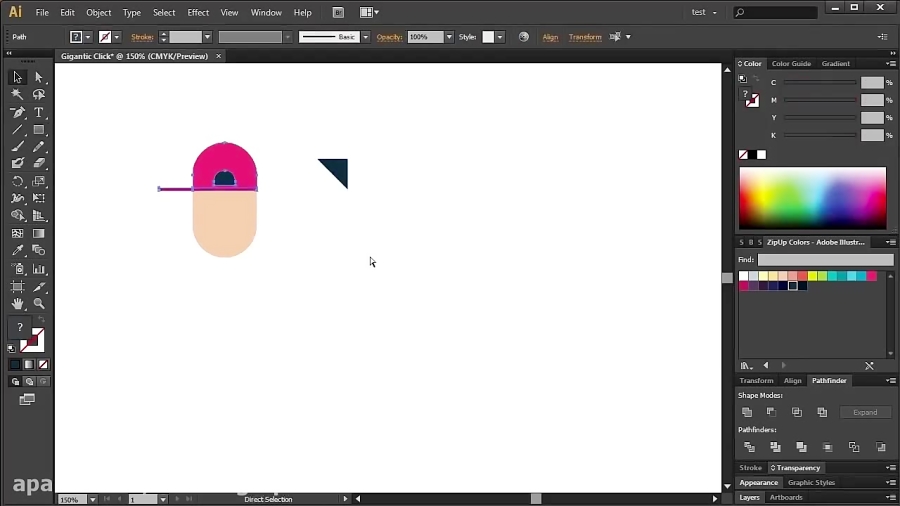
Task: Open the graphic Style dropdown
Action: pos(500,37)
